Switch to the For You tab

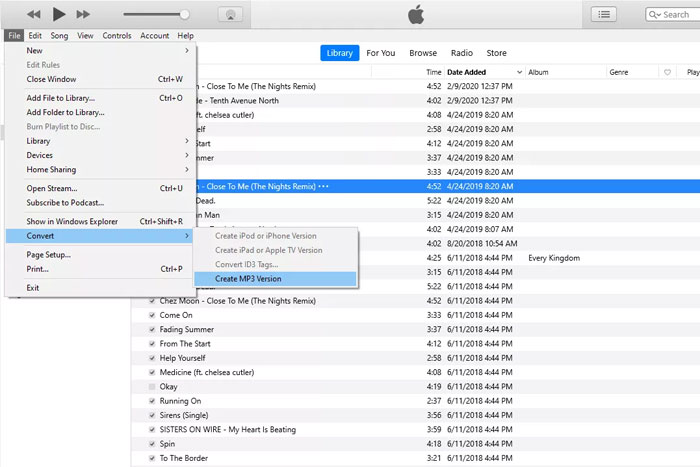pos(380,53)
